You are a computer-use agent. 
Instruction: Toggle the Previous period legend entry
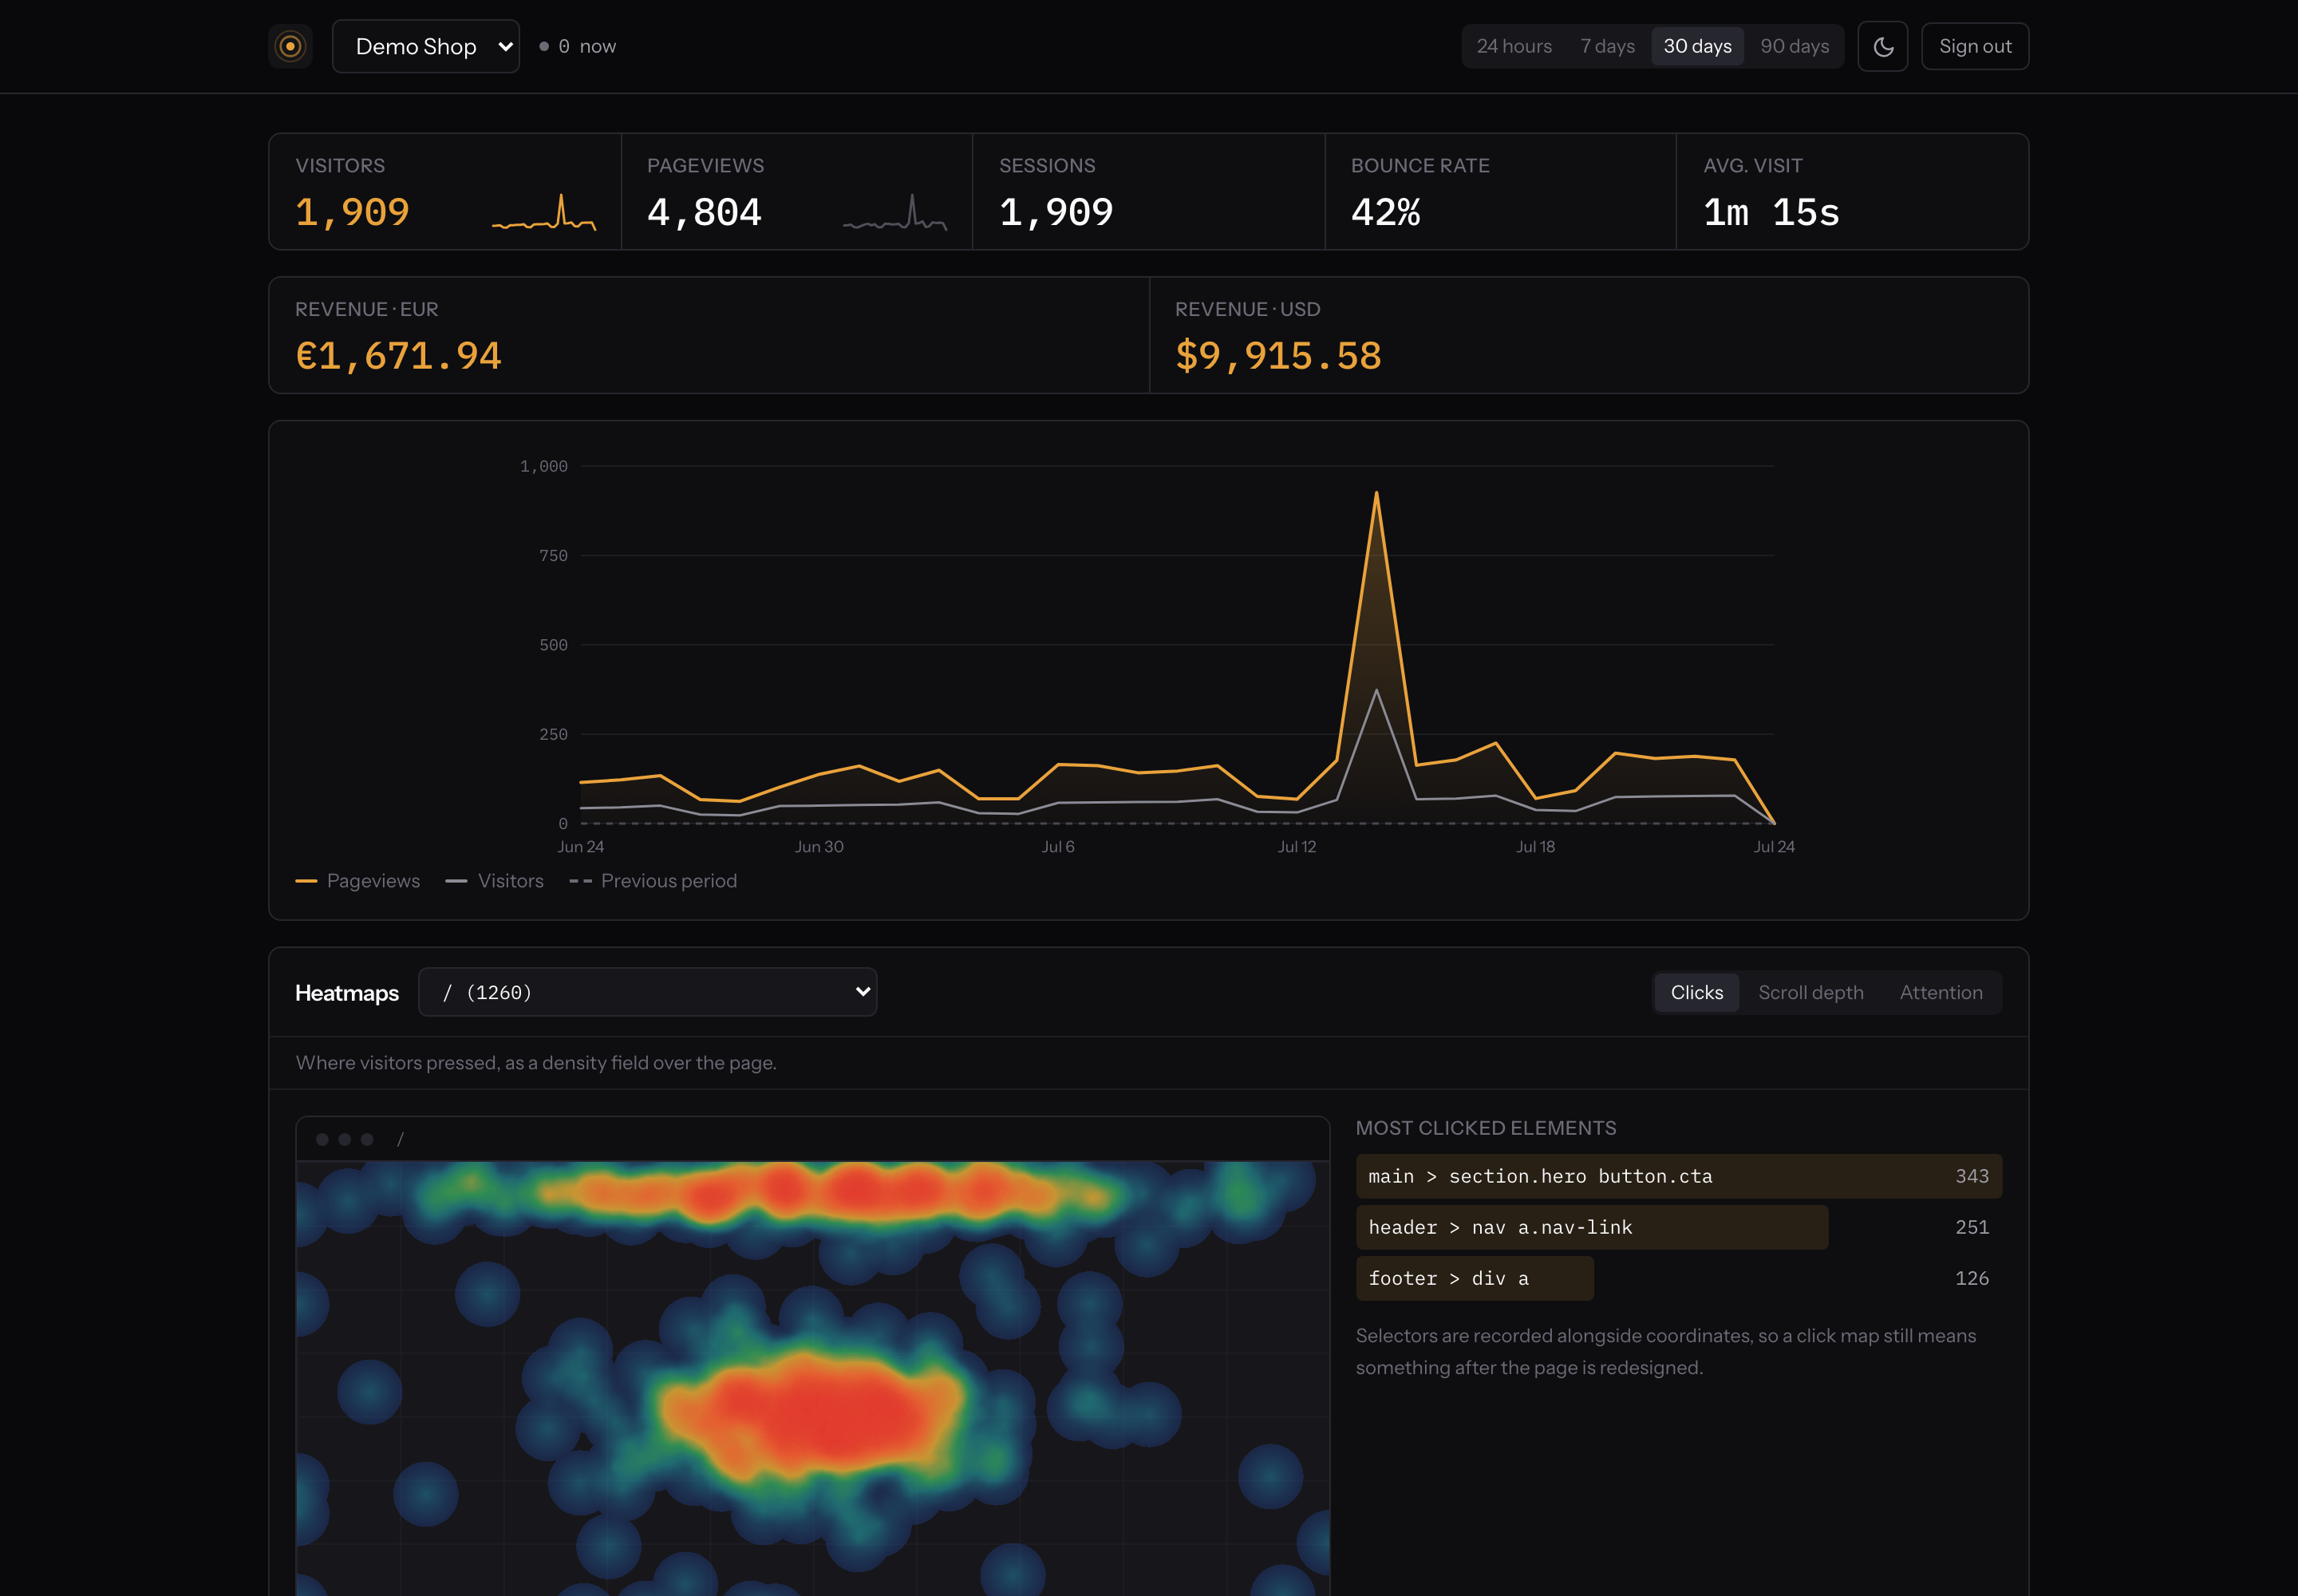653,881
